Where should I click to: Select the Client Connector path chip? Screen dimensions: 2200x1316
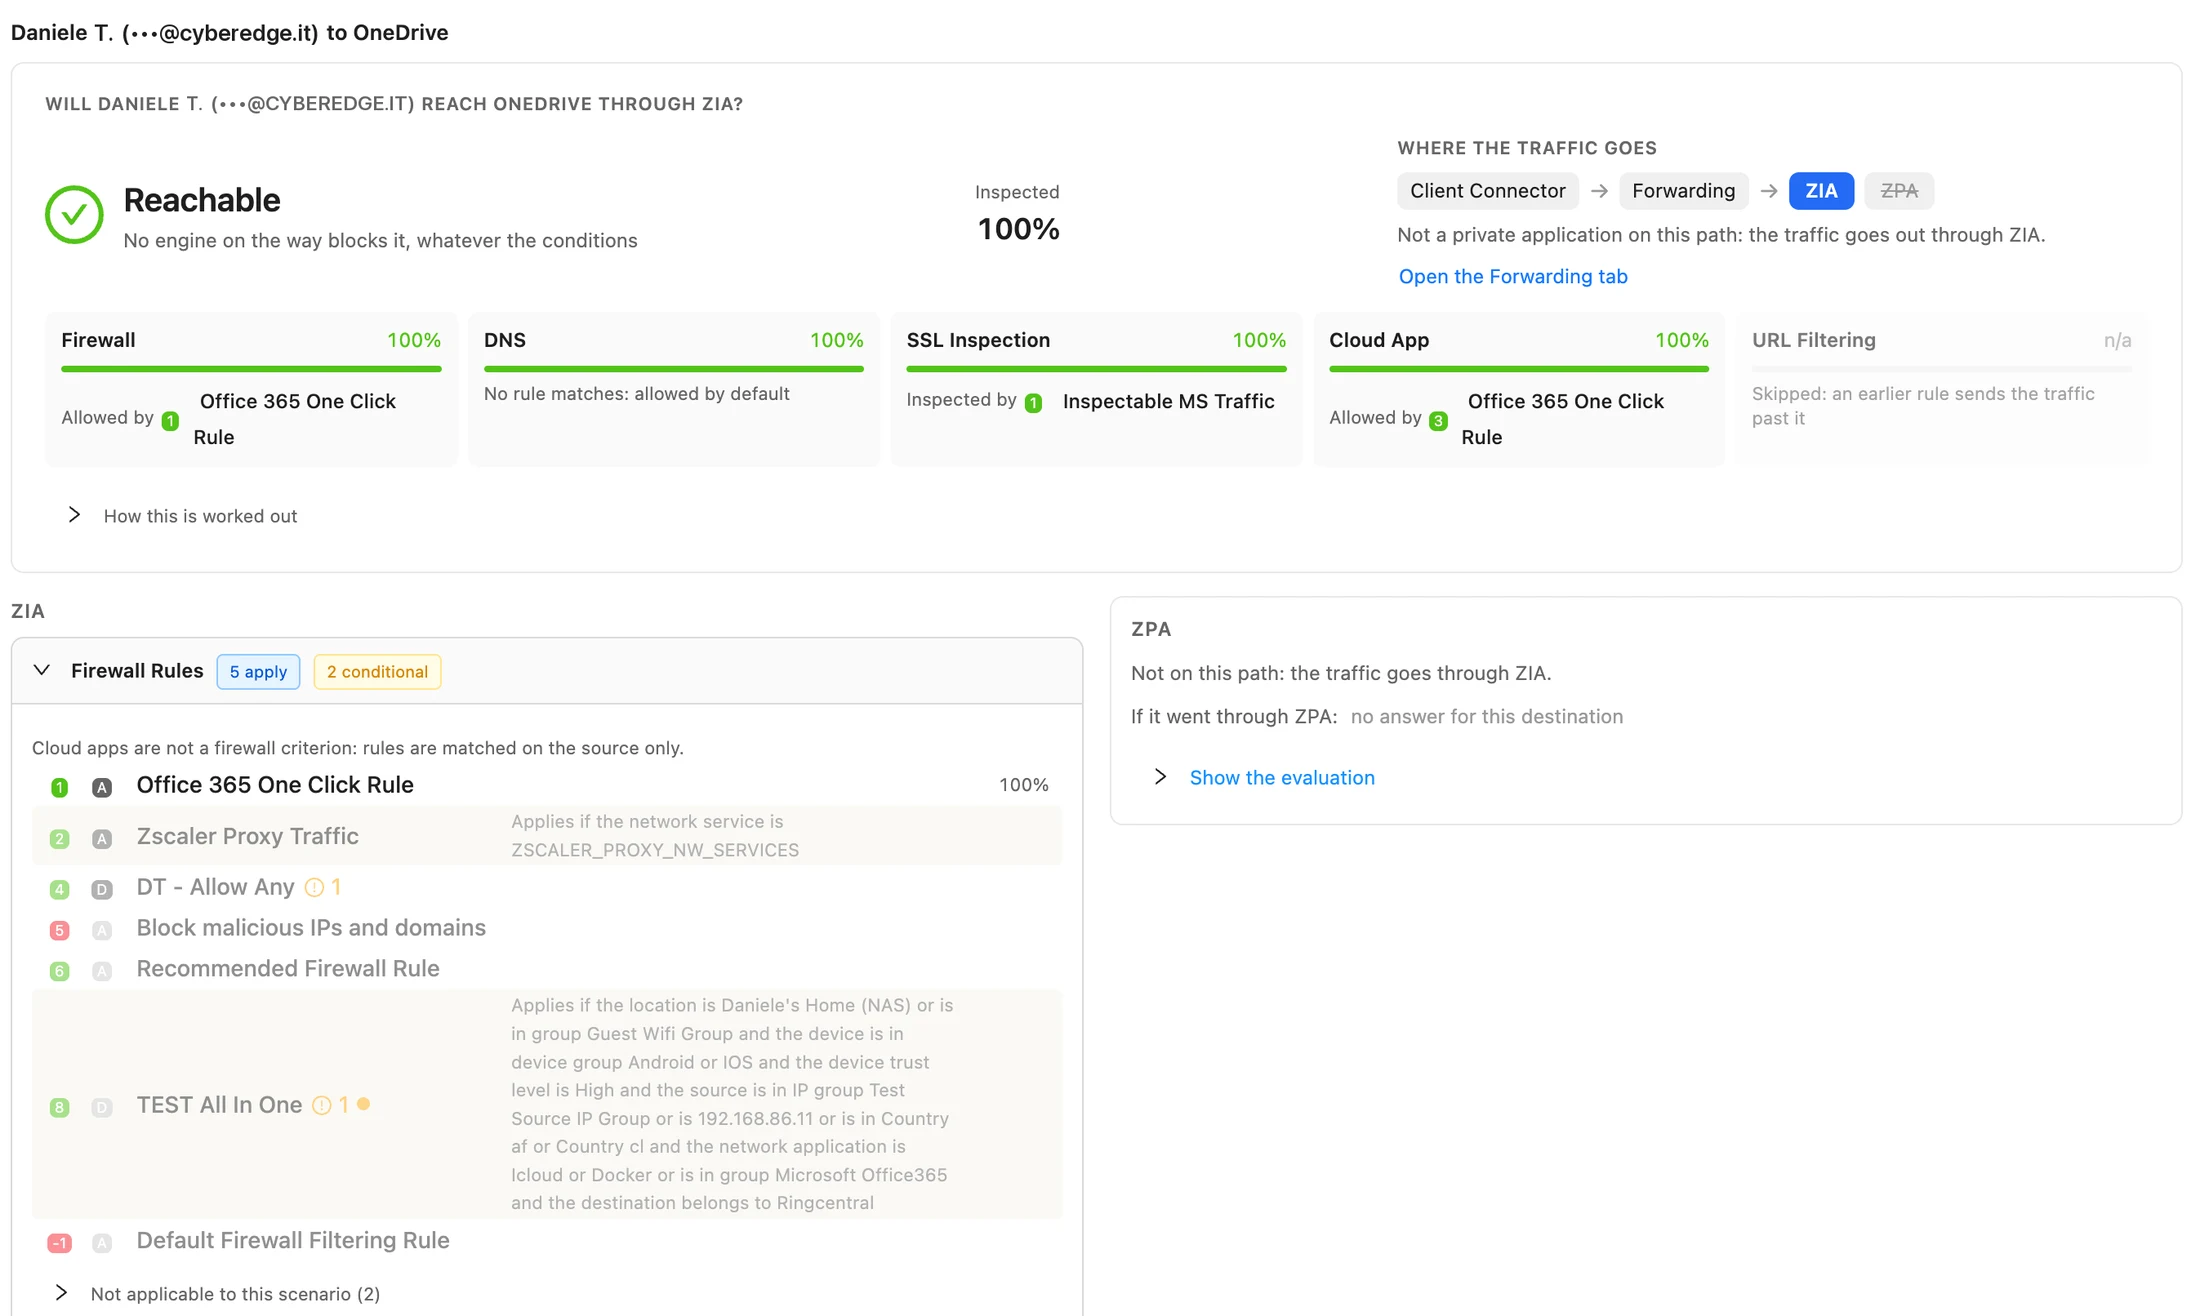click(x=1488, y=191)
